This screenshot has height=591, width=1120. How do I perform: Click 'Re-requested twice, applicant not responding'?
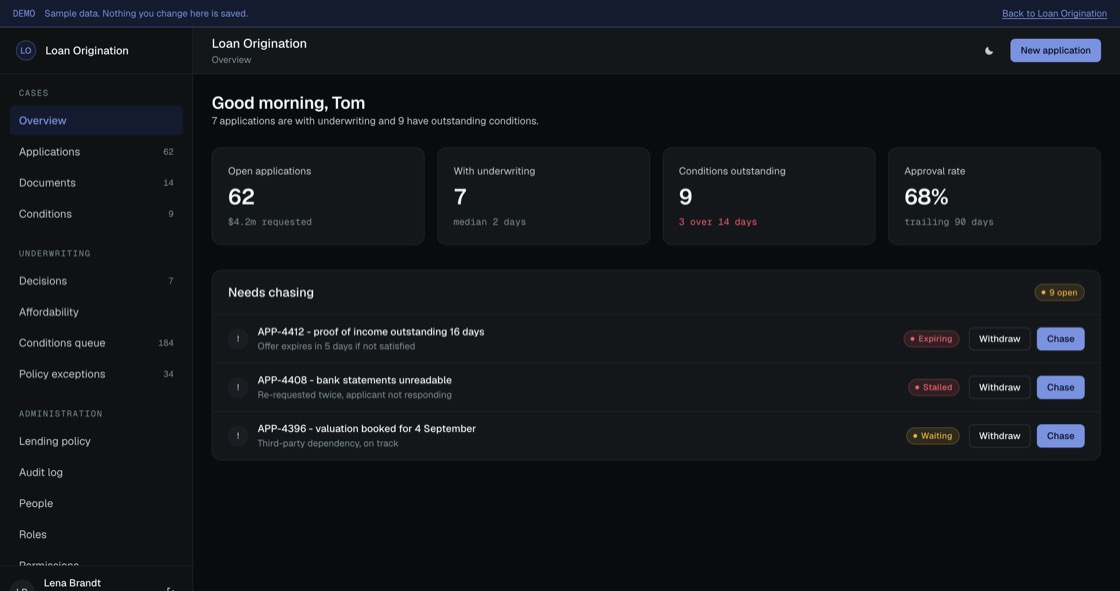click(x=354, y=395)
